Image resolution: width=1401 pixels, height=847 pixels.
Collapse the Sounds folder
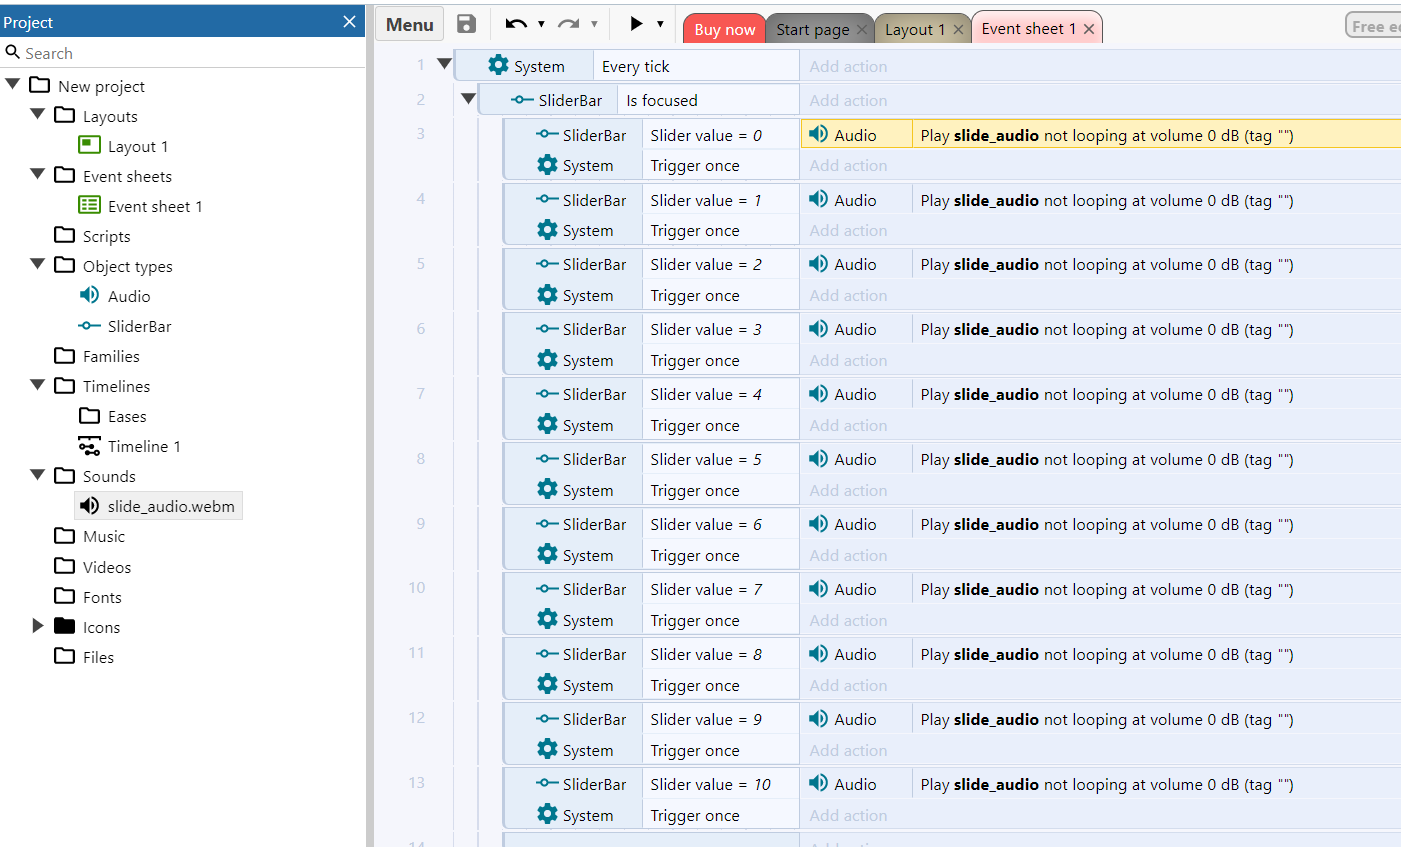[38, 475]
